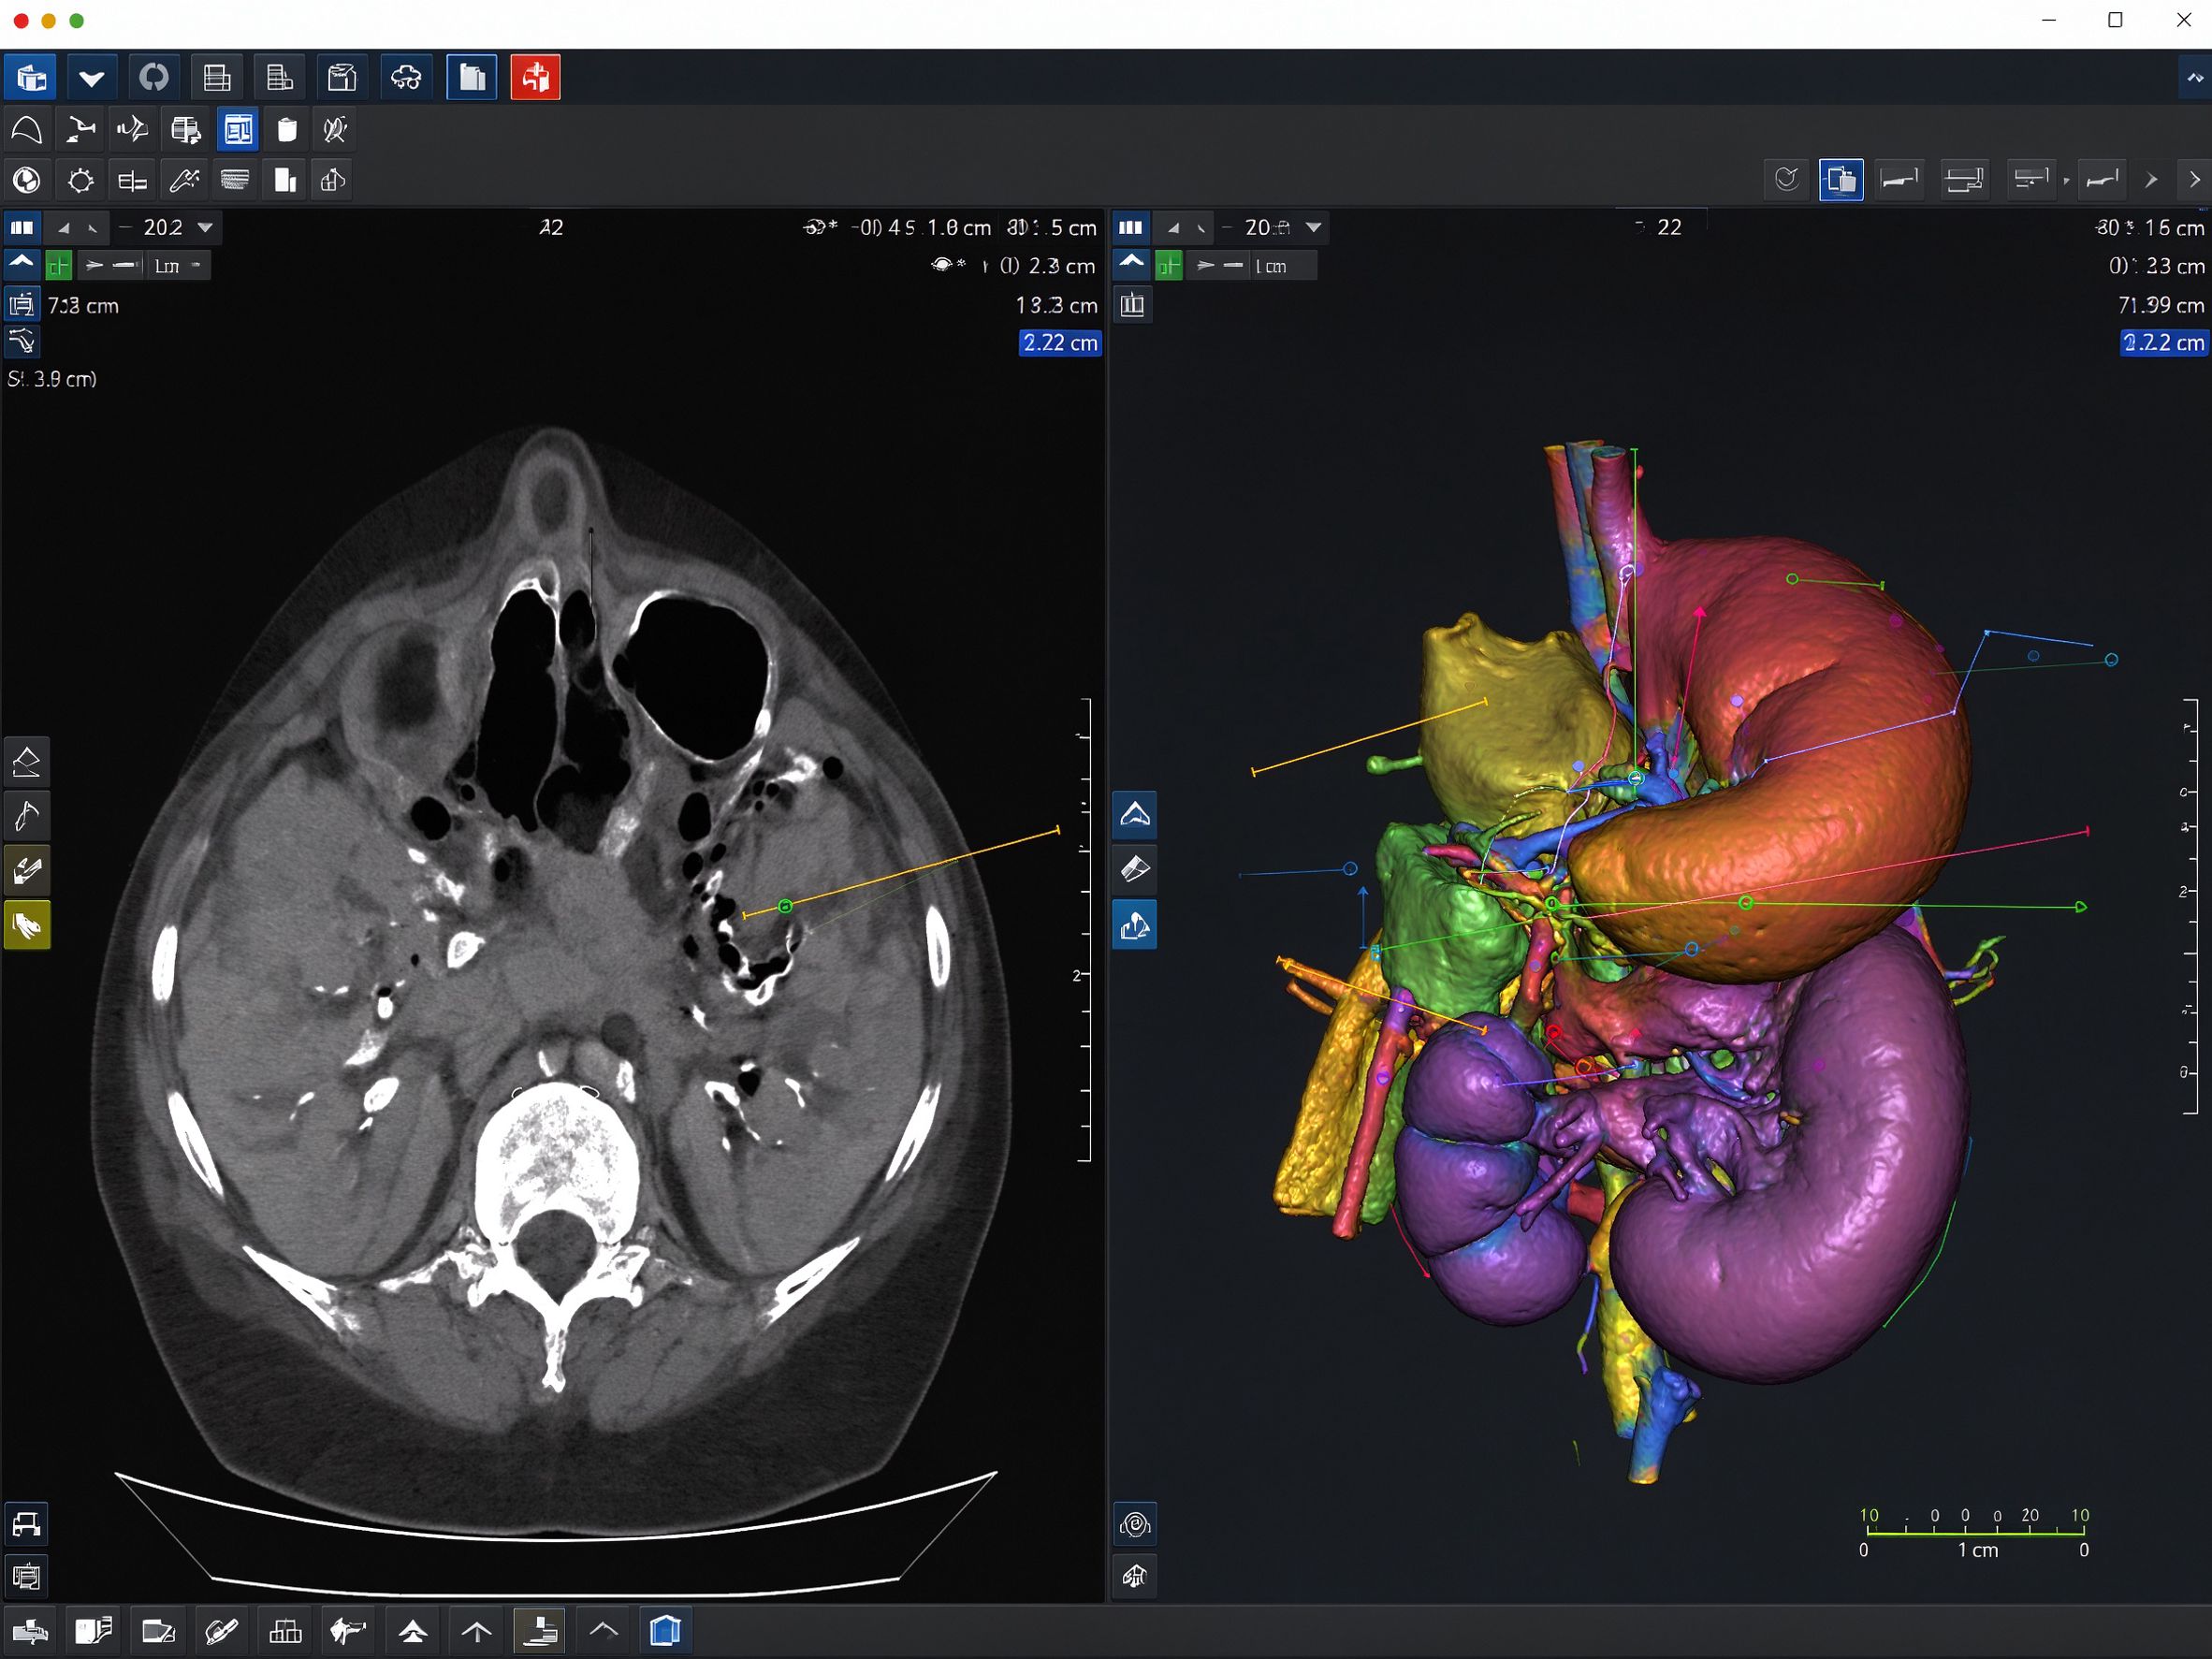Click the right-pointing chevron at the far right of the toolbar
The height and width of the screenshot is (1659, 2212).
coord(2194,180)
